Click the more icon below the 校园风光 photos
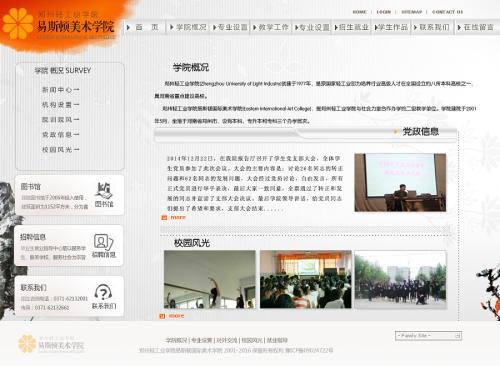This screenshot has height=366, width=500. pos(162,316)
